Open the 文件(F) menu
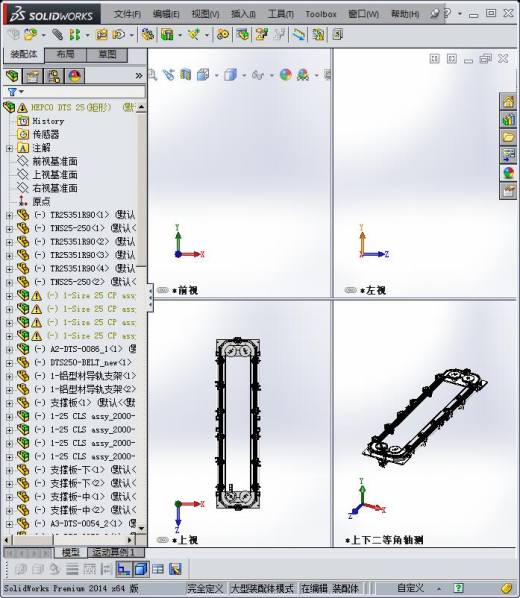The height and width of the screenshot is (598, 520). coord(127,14)
